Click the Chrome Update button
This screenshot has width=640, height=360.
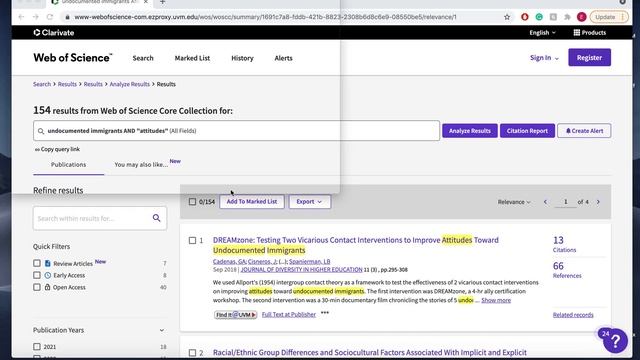[x=609, y=17]
